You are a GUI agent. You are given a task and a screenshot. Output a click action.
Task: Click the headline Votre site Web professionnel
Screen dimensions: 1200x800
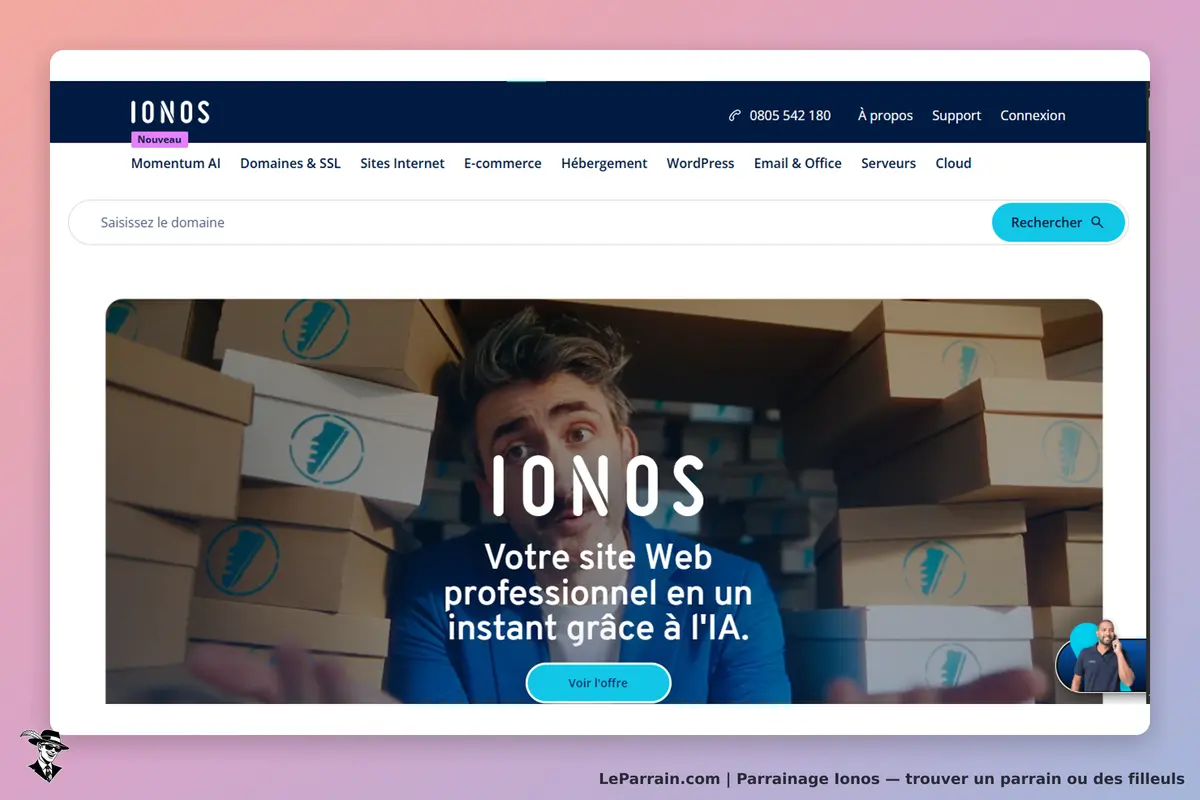598,593
